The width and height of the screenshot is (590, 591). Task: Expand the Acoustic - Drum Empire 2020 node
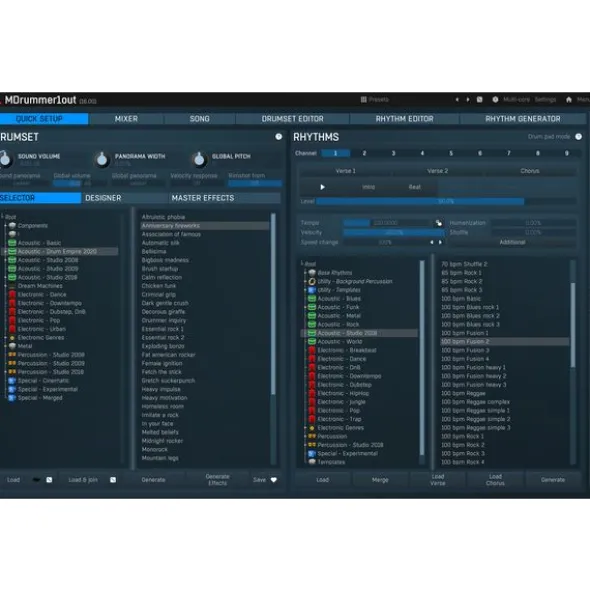tap(5, 251)
